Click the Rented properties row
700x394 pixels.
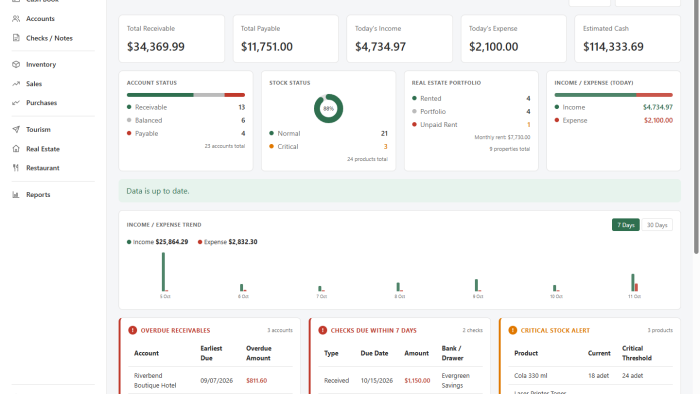tap(471, 98)
